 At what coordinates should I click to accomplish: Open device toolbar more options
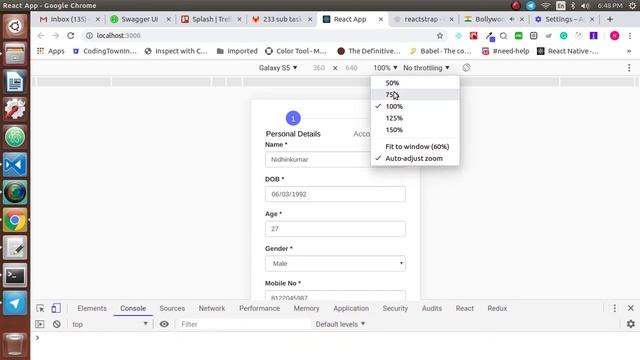pyautogui.click(x=629, y=68)
